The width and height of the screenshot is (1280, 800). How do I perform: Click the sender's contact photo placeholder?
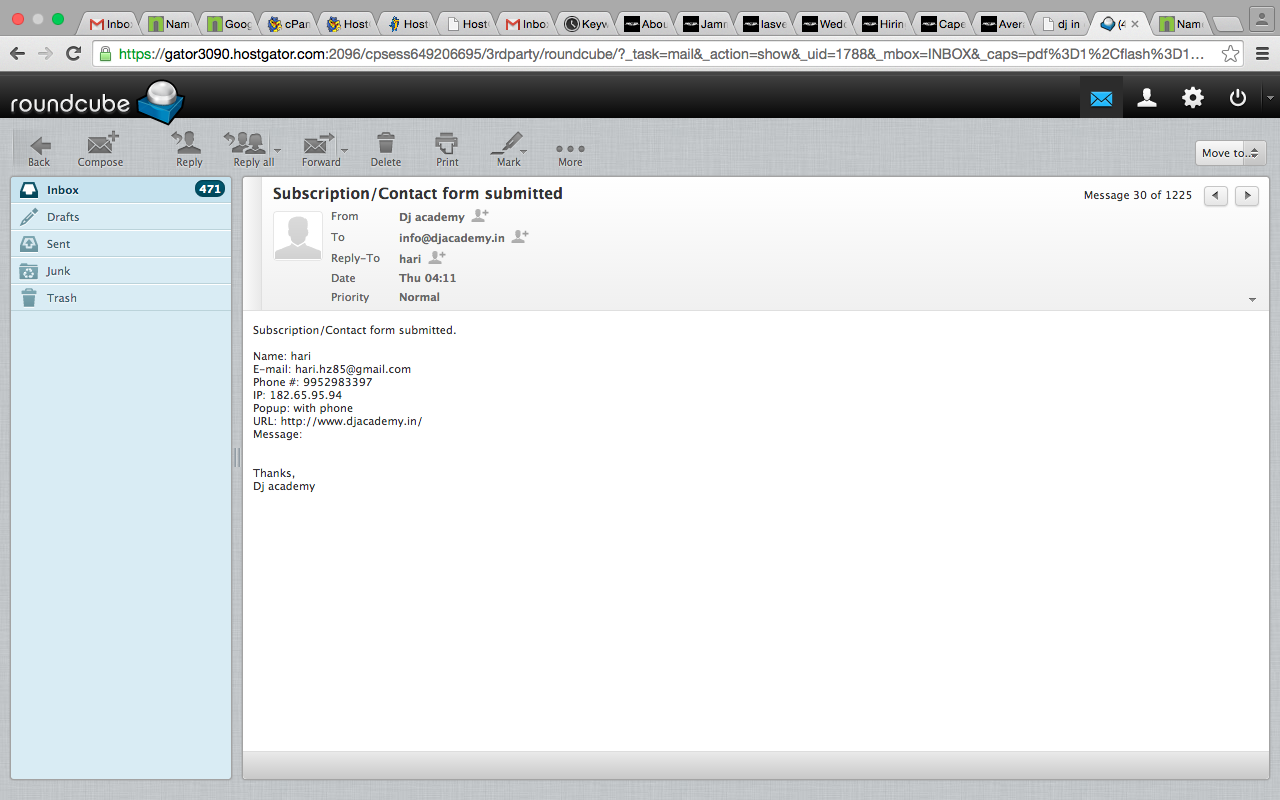298,236
